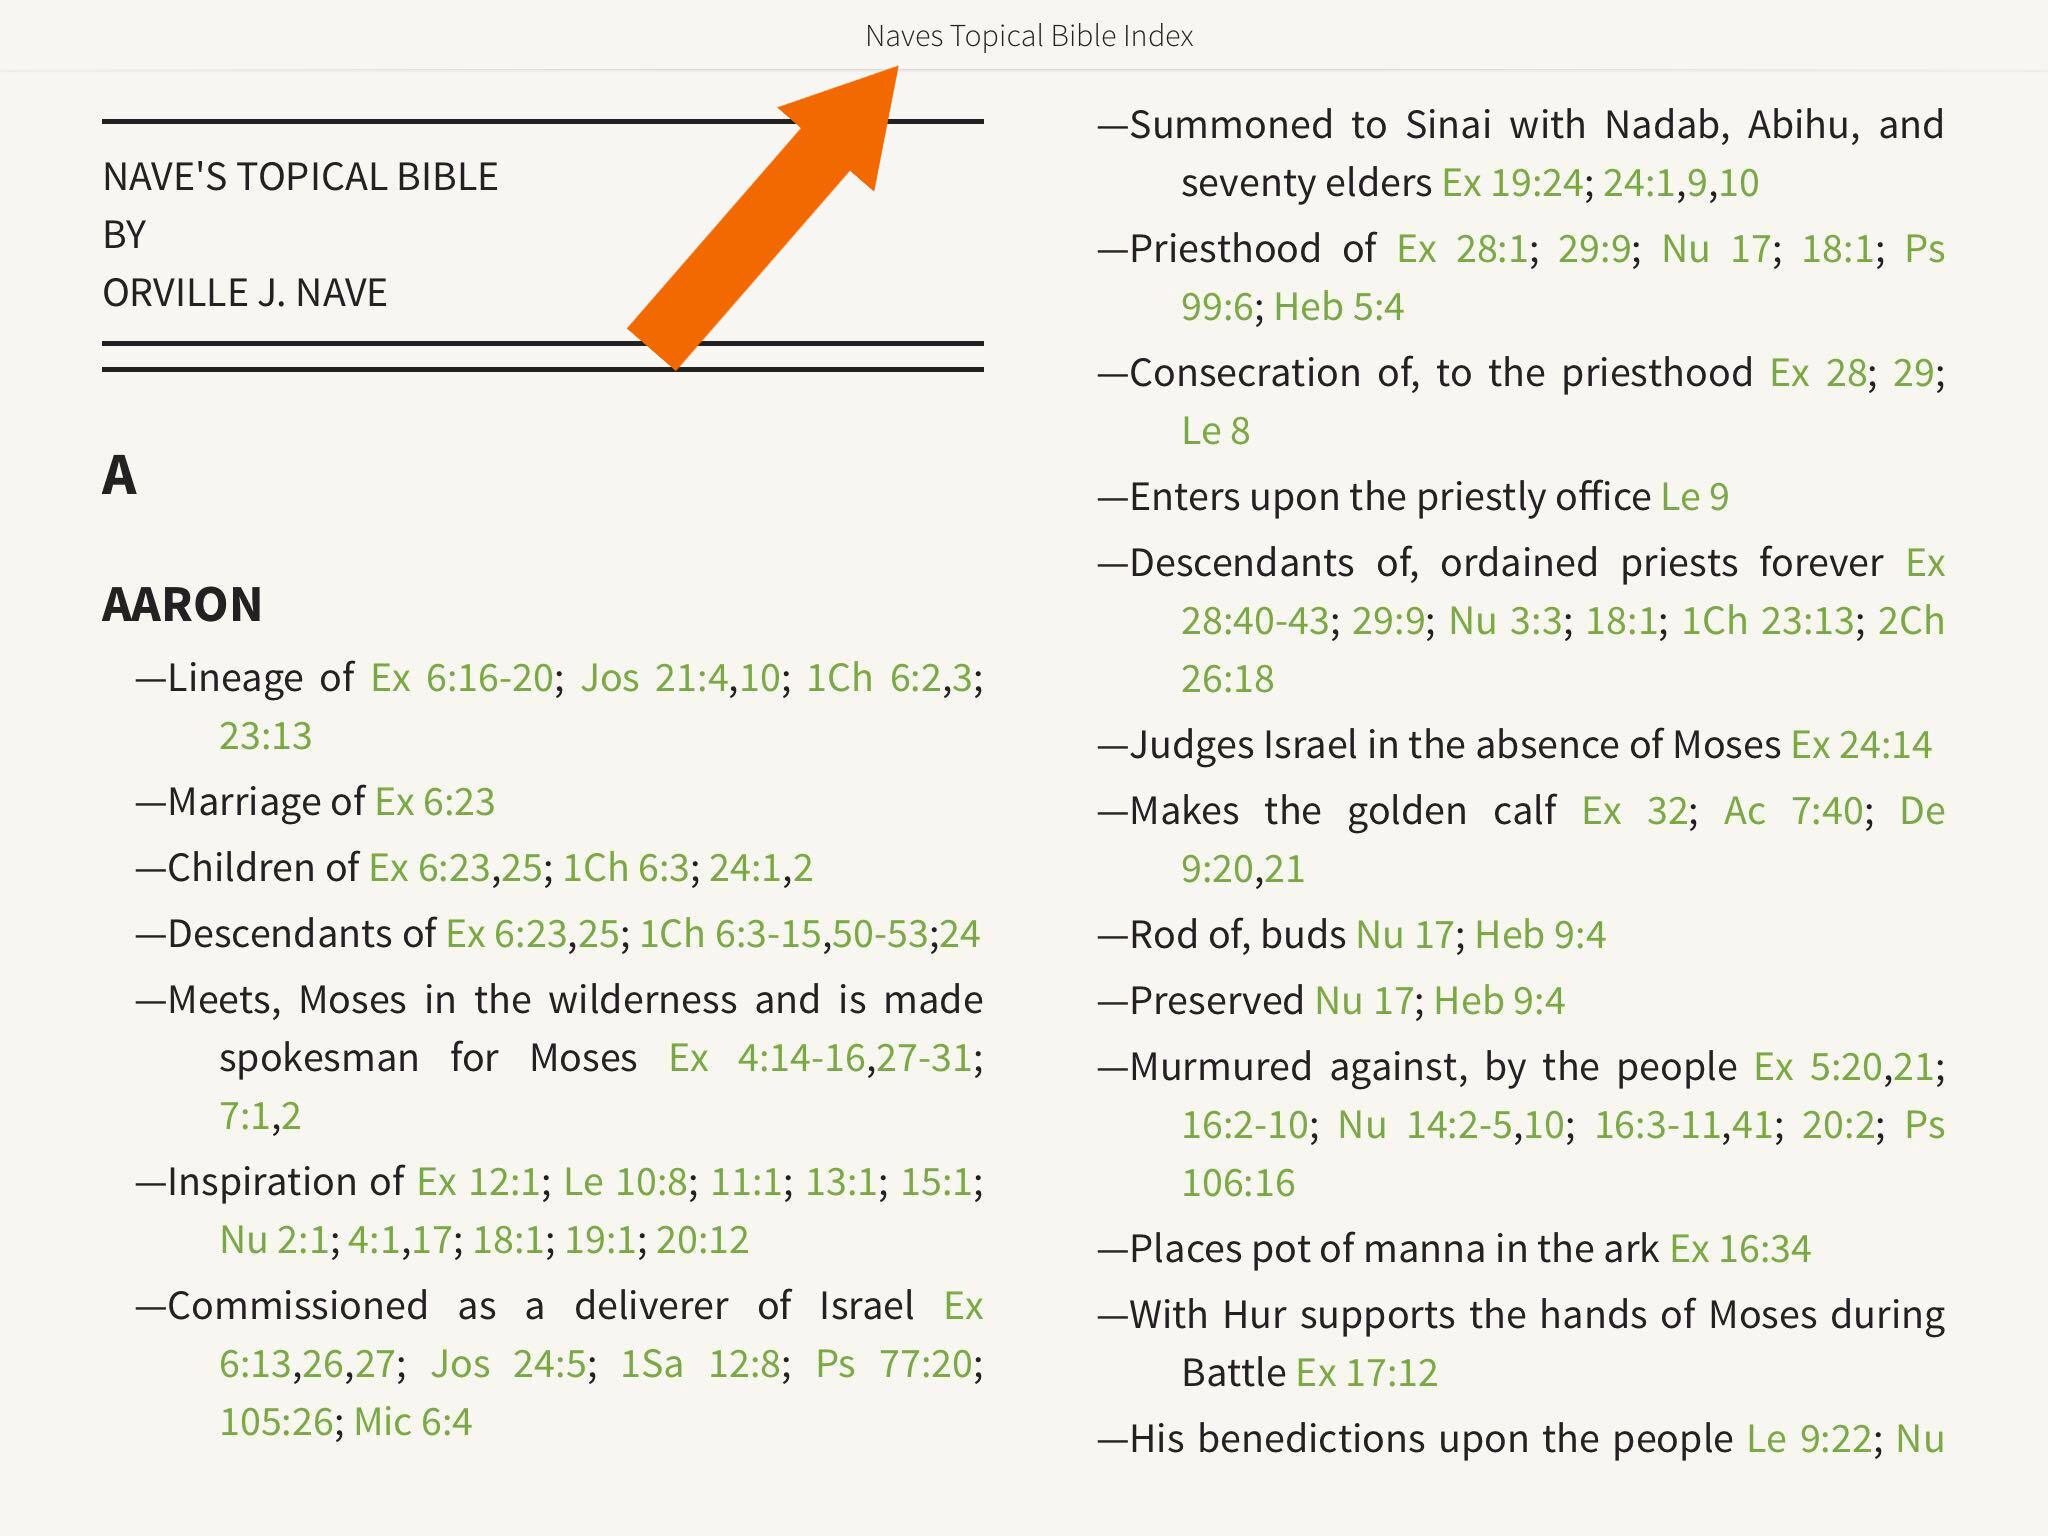
Task: Open Nu 17 in the Rod of, buds entry
Action: pyautogui.click(x=1405, y=936)
